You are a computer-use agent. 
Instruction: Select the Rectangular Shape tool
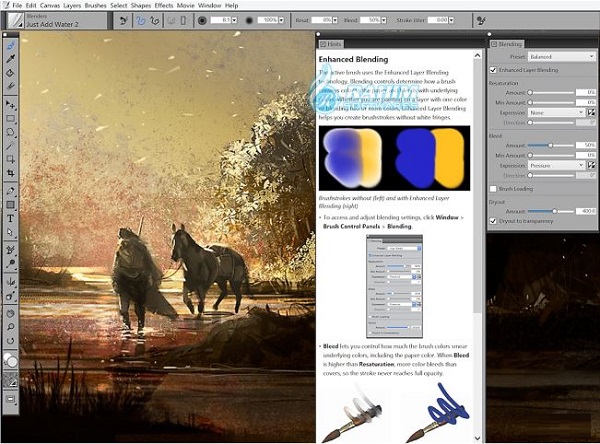click(10, 205)
